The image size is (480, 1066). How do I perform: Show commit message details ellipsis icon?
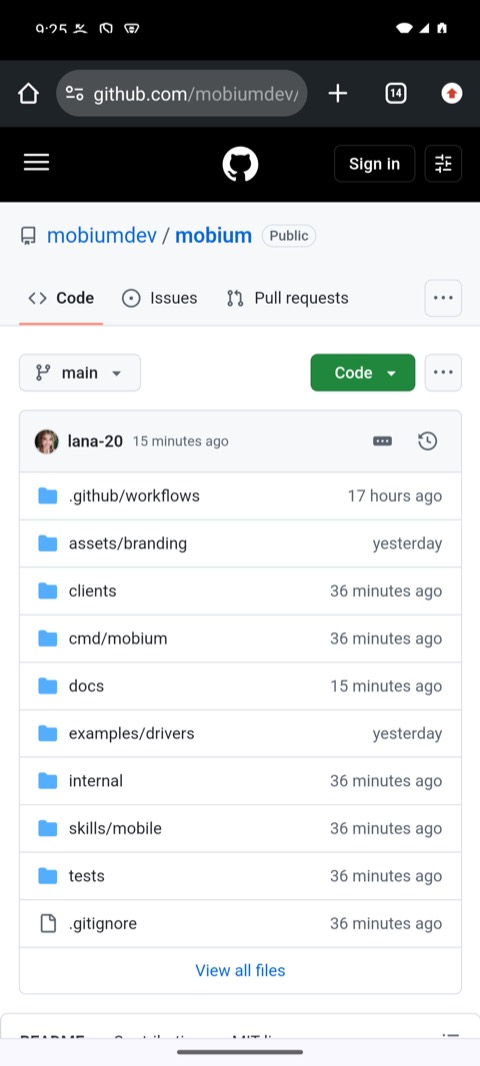(383, 441)
